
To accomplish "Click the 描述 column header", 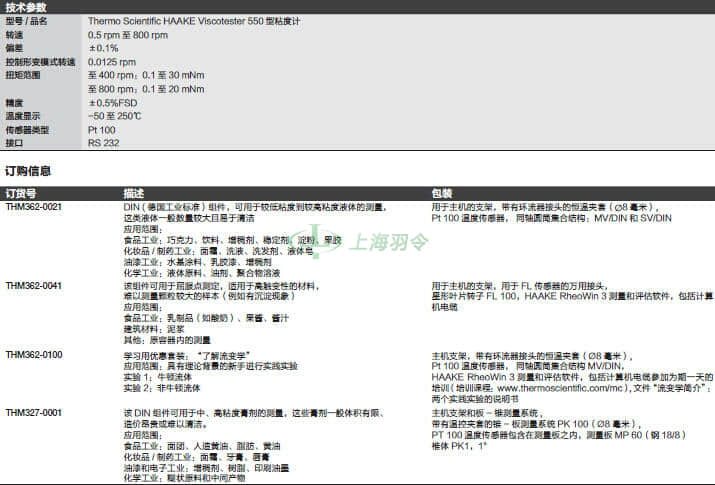I will 134,193.
